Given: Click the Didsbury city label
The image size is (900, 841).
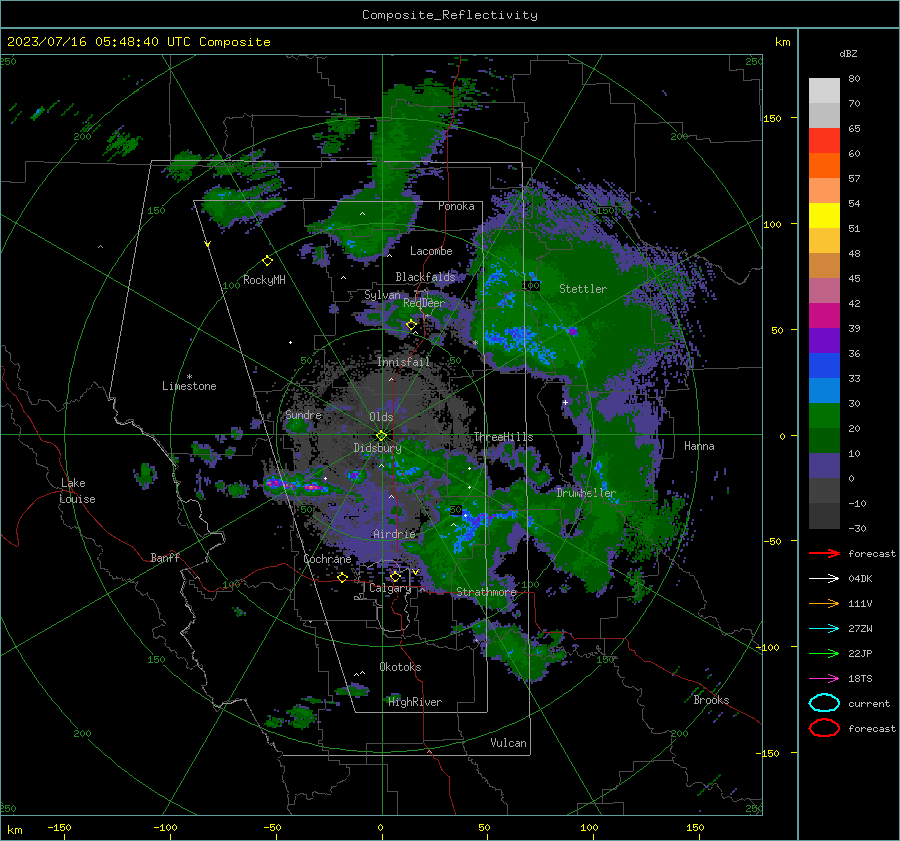Looking at the screenshot, I should (x=377, y=448).
